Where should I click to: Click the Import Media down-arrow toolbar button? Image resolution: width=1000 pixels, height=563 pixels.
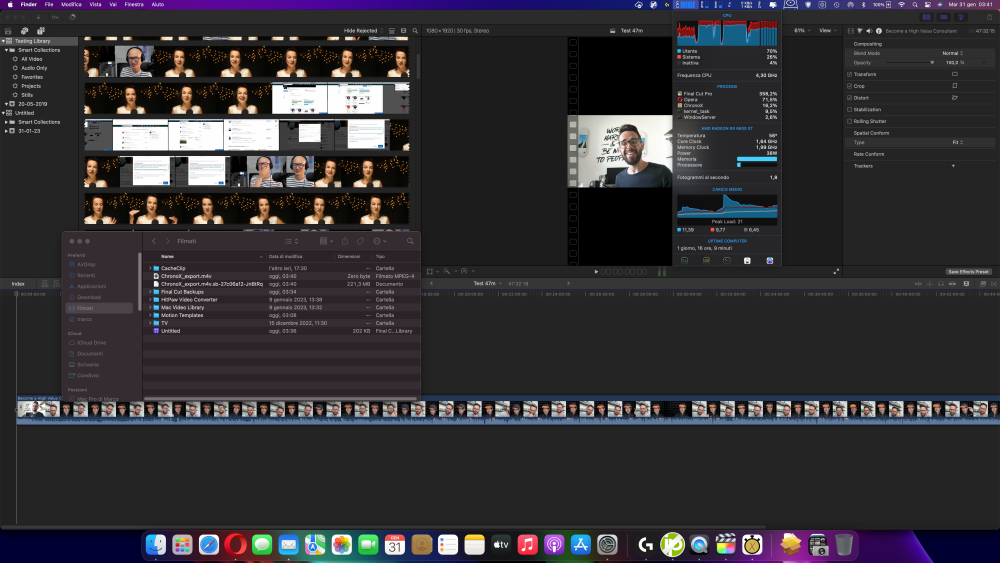pos(38,17)
